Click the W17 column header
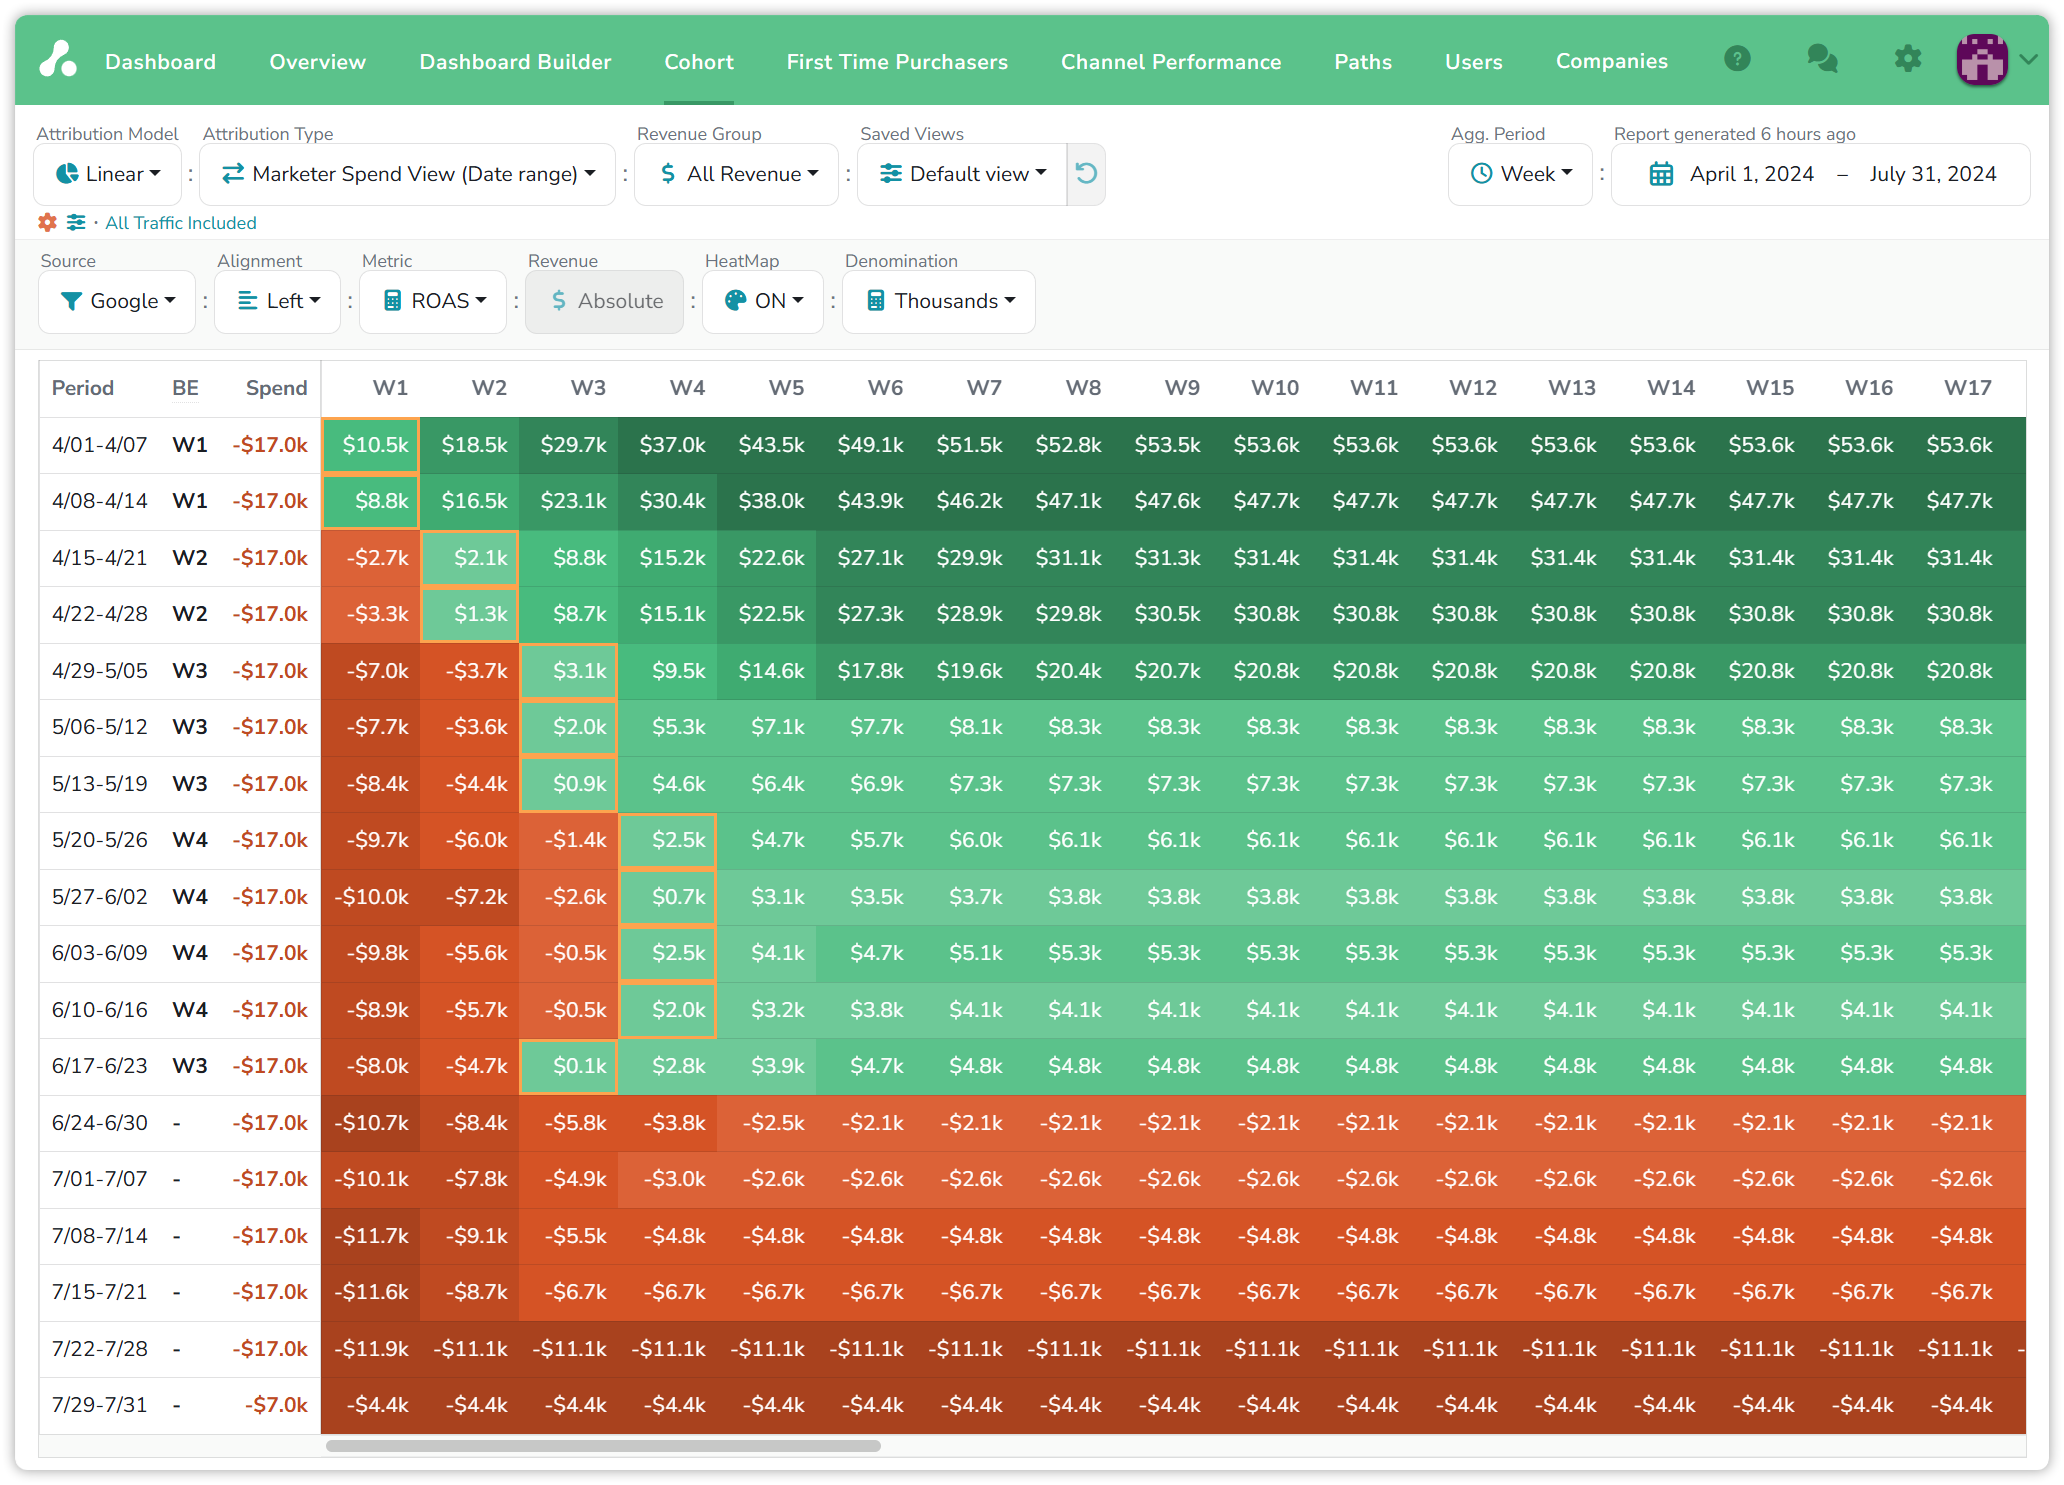 (x=1967, y=388)
